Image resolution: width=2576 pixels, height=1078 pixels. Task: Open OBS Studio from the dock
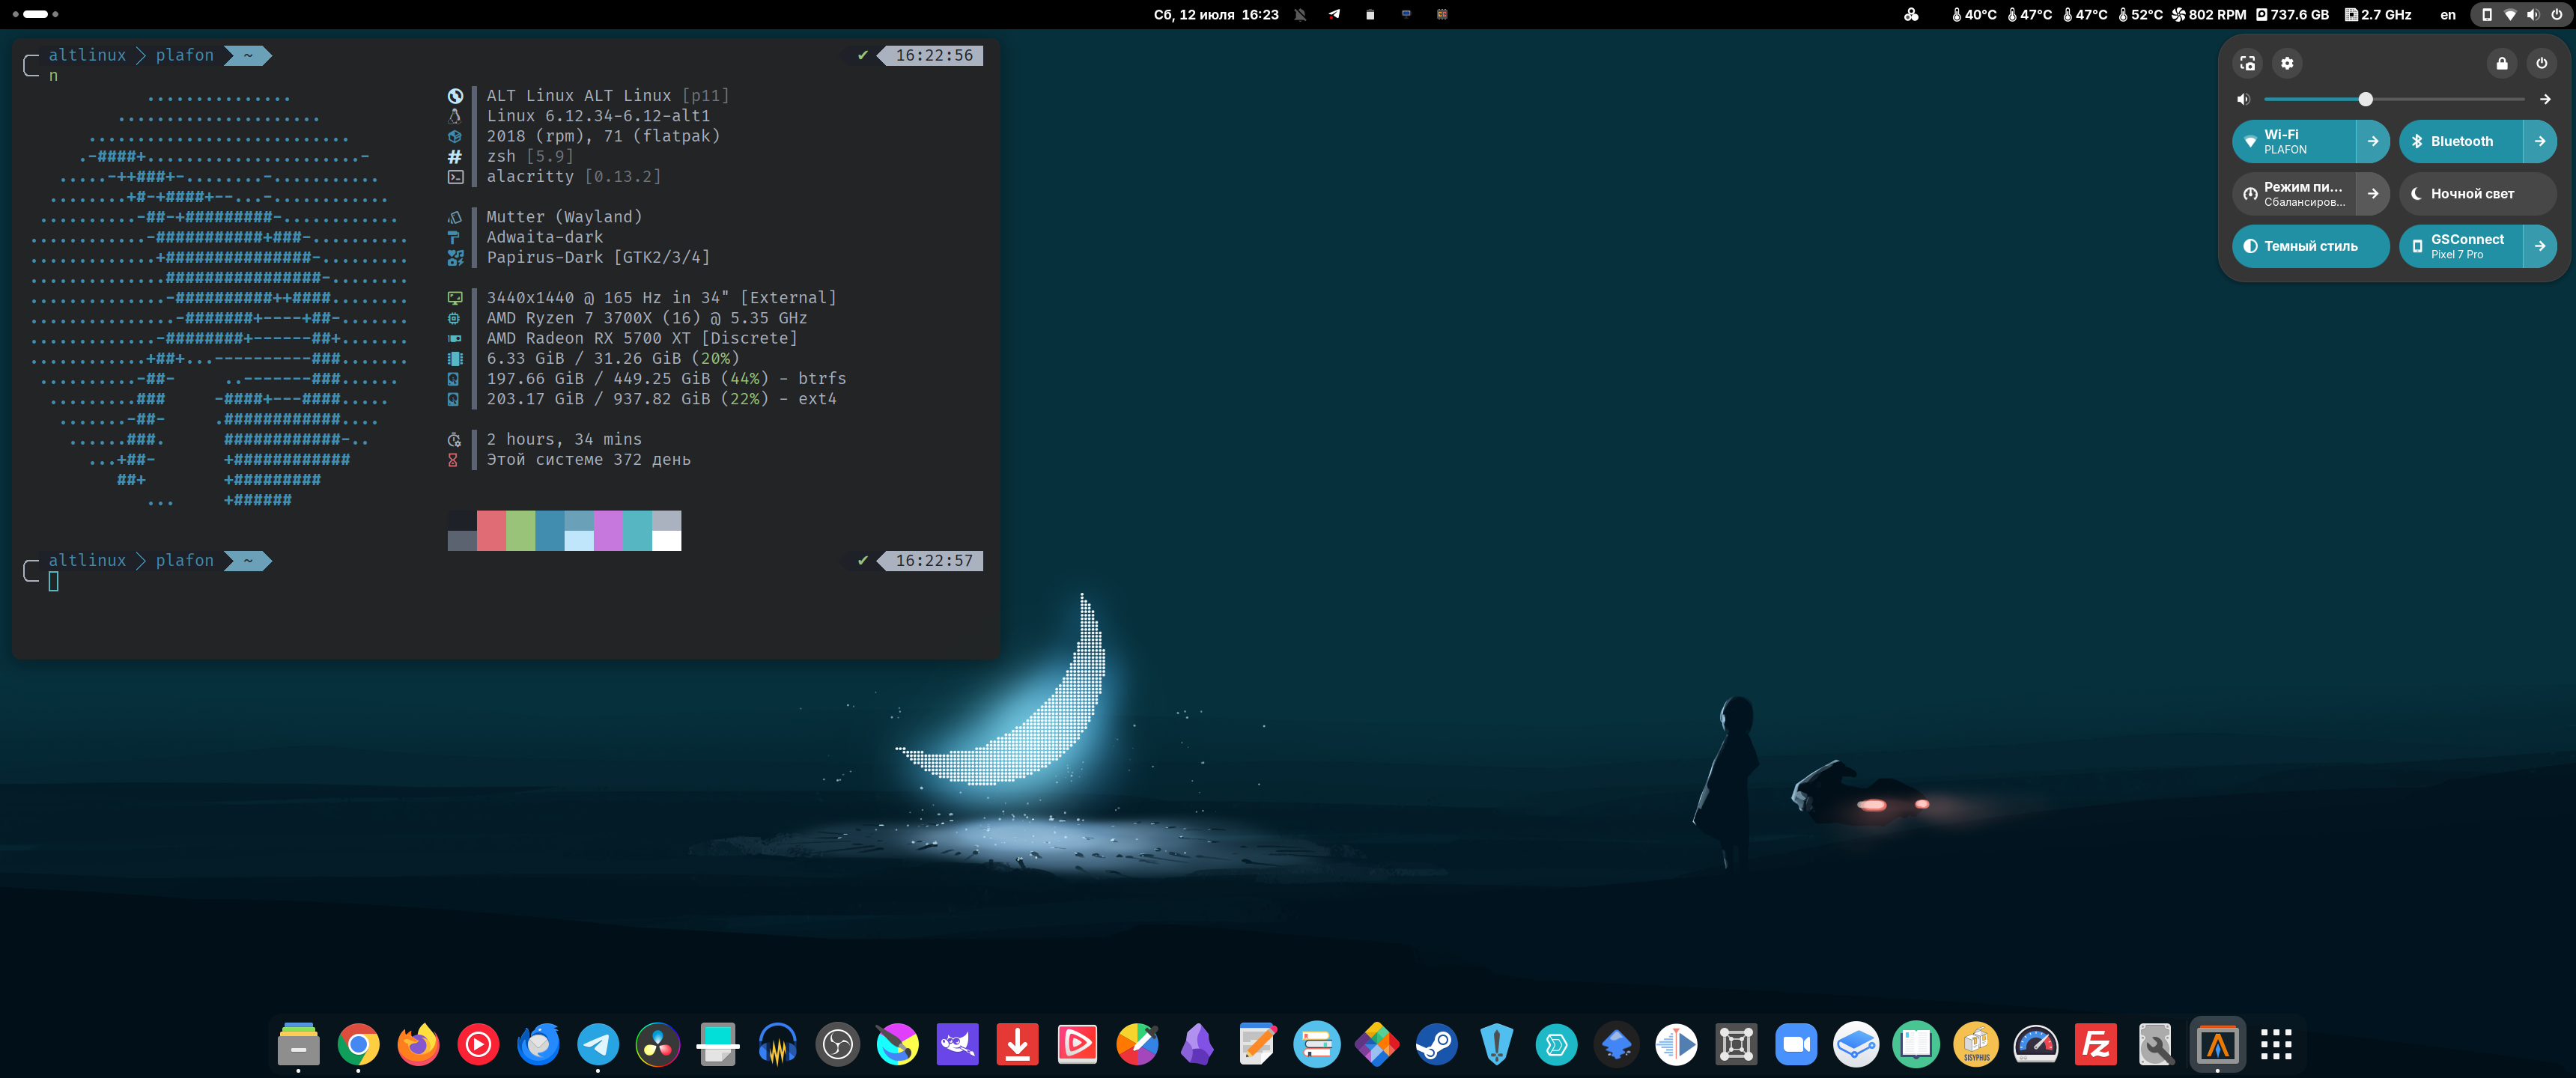(837, 1045)
